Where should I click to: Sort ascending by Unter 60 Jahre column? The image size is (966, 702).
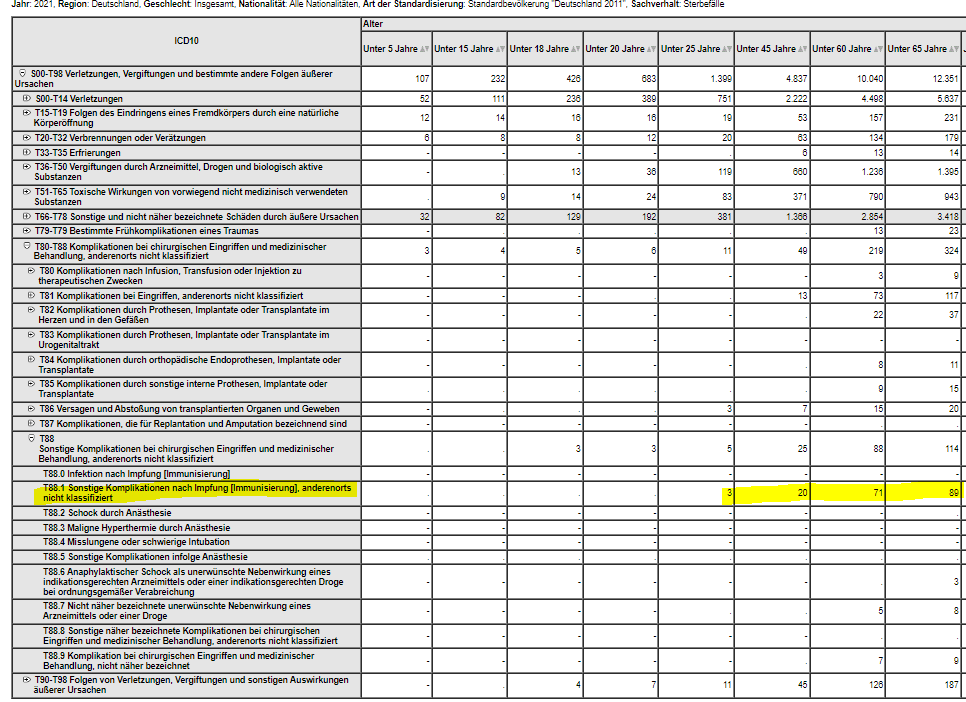(x=874, y=49)
